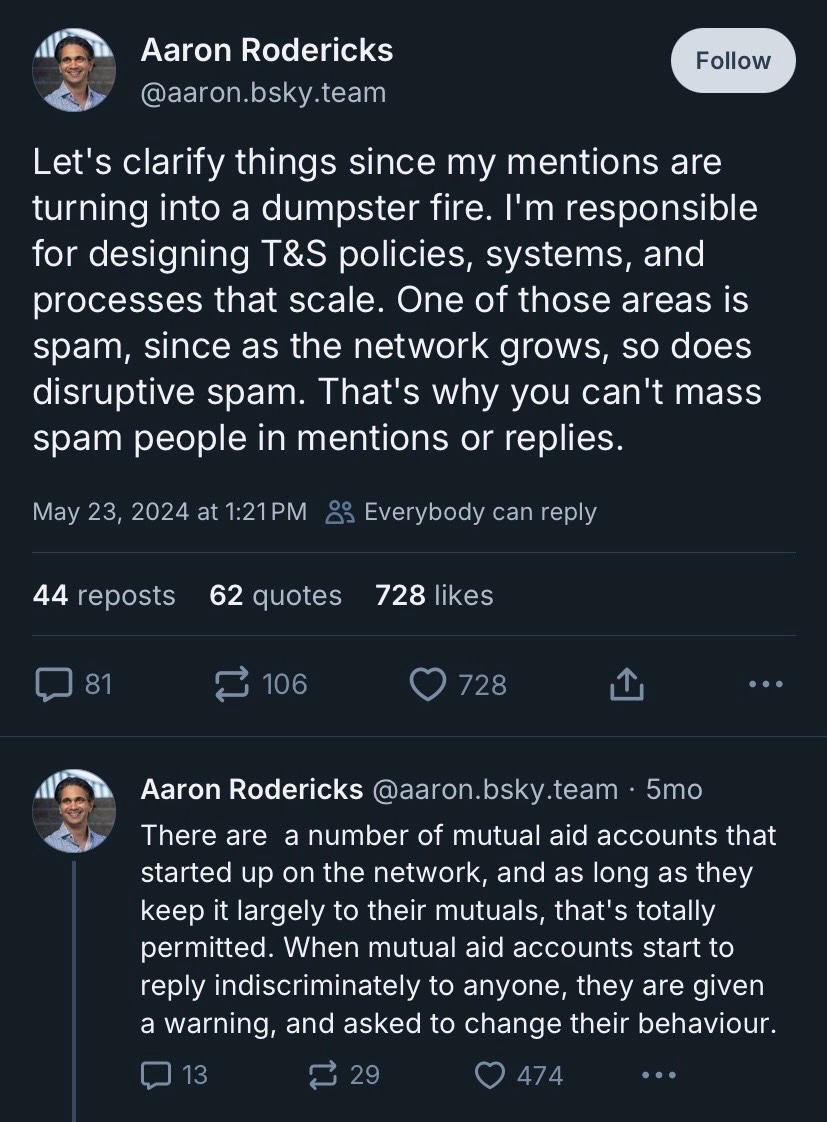Image resolution: width=827 pixels, height=1122 pixels.
Task: Open the avatar on the reply post
Action: pos(75,812)
